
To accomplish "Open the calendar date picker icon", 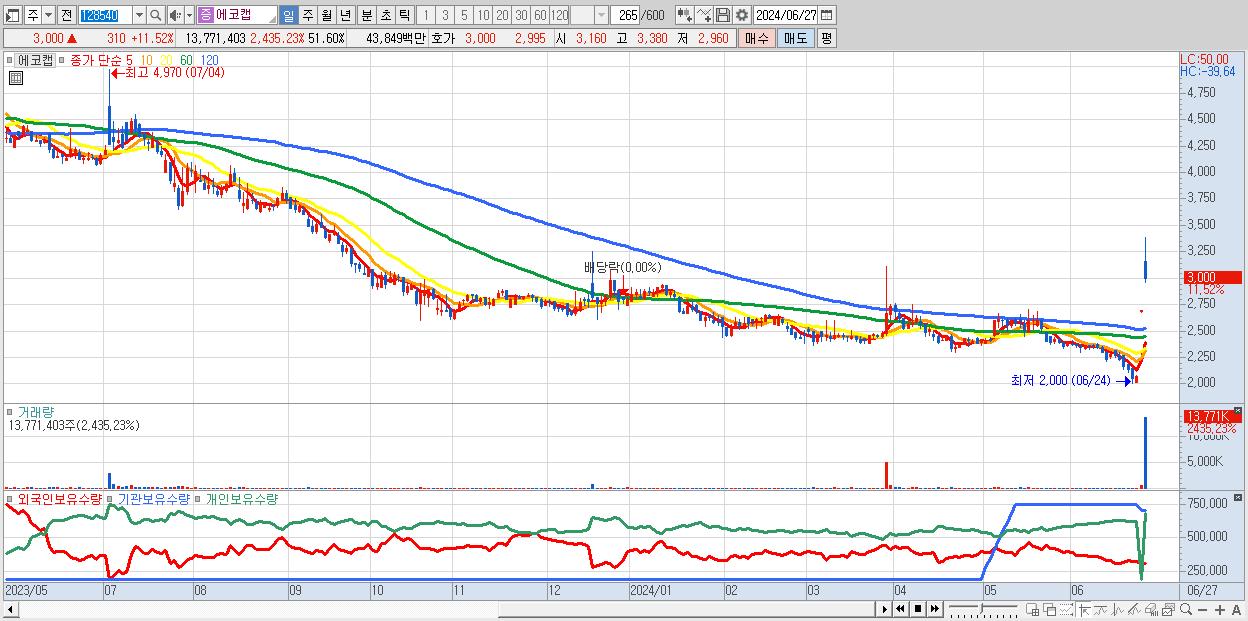I will [x=828, y=15].
